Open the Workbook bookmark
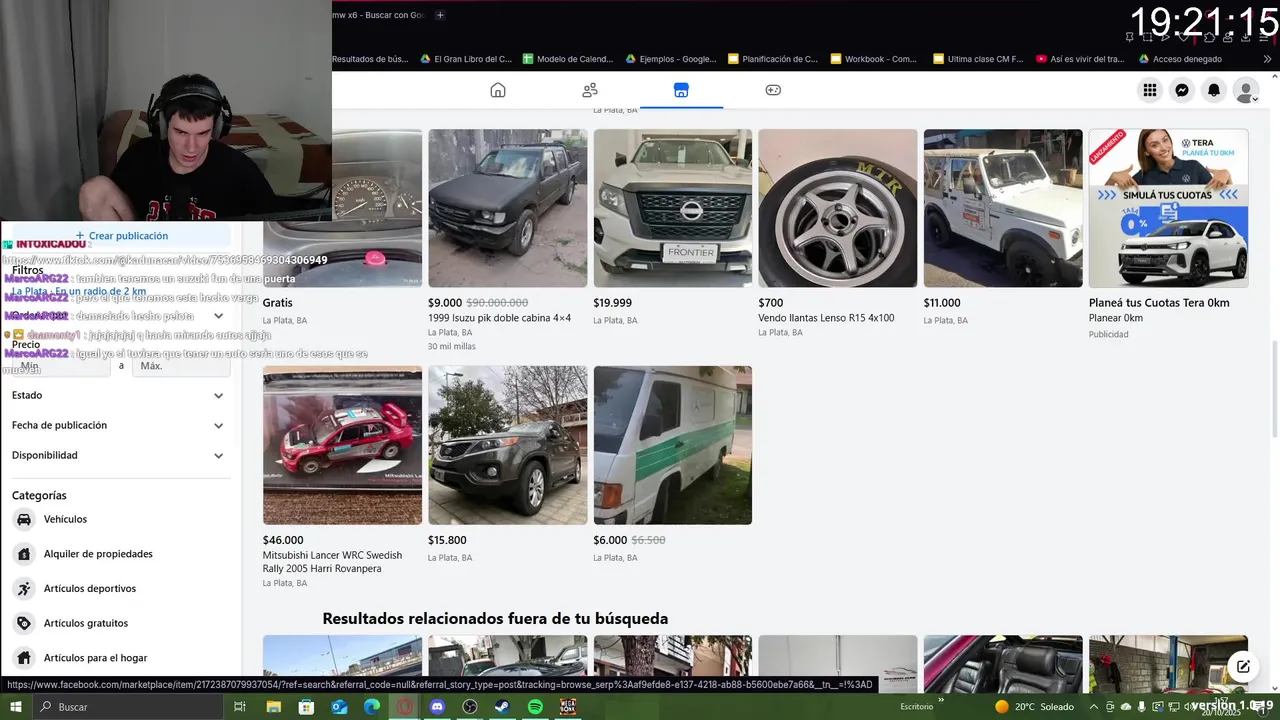This screenshot has width=1280, height=720. [875, 59]
